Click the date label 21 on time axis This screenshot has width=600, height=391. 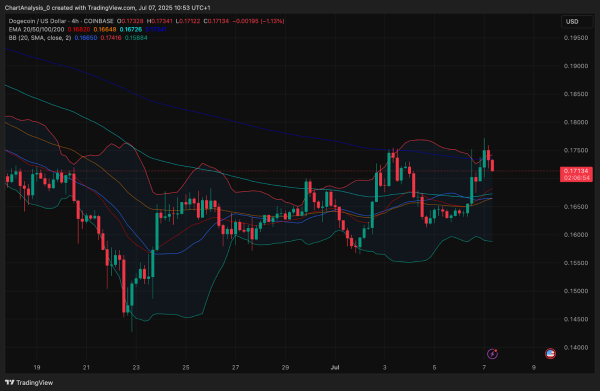[x=86, y=367]
